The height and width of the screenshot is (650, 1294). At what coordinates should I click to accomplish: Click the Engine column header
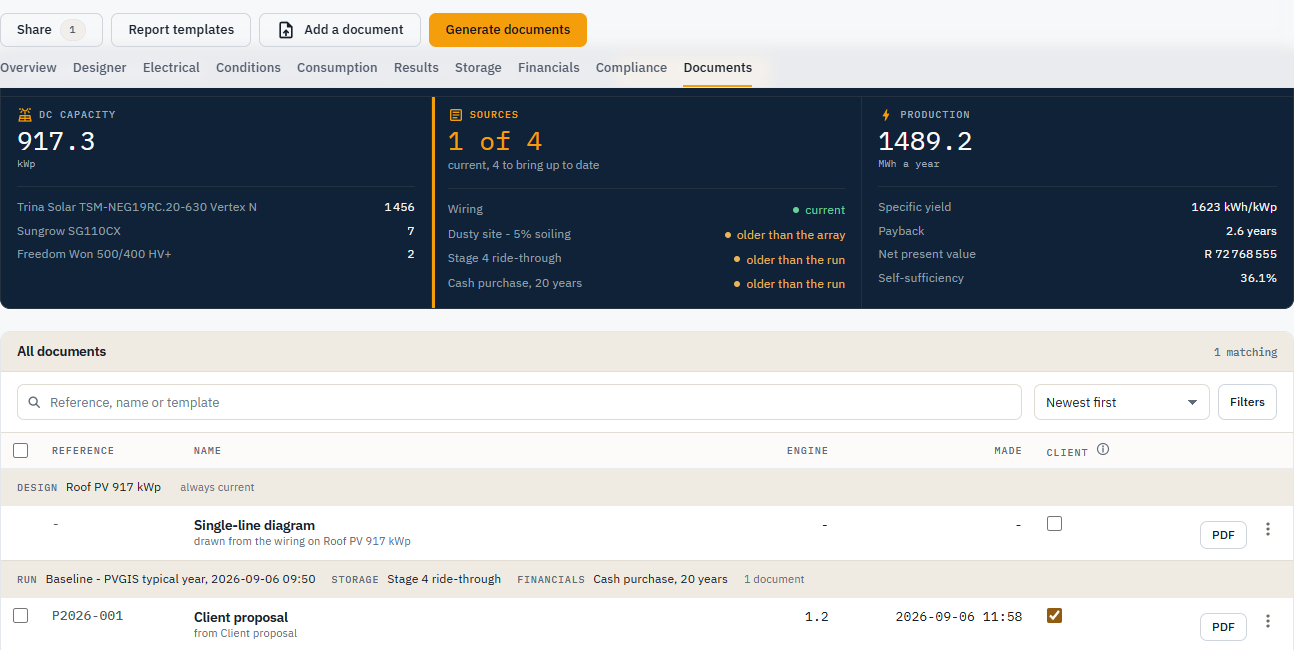[x=807, y=451]
